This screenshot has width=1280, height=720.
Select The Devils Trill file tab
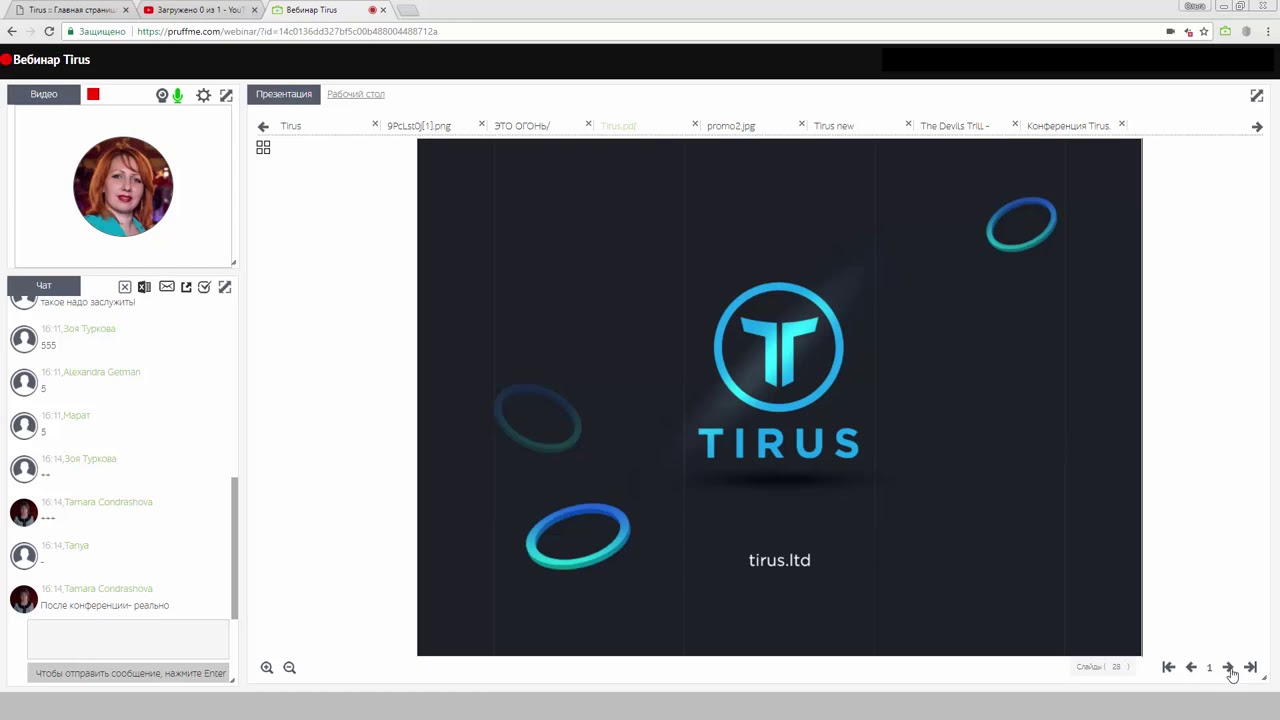tap(955, 126)
